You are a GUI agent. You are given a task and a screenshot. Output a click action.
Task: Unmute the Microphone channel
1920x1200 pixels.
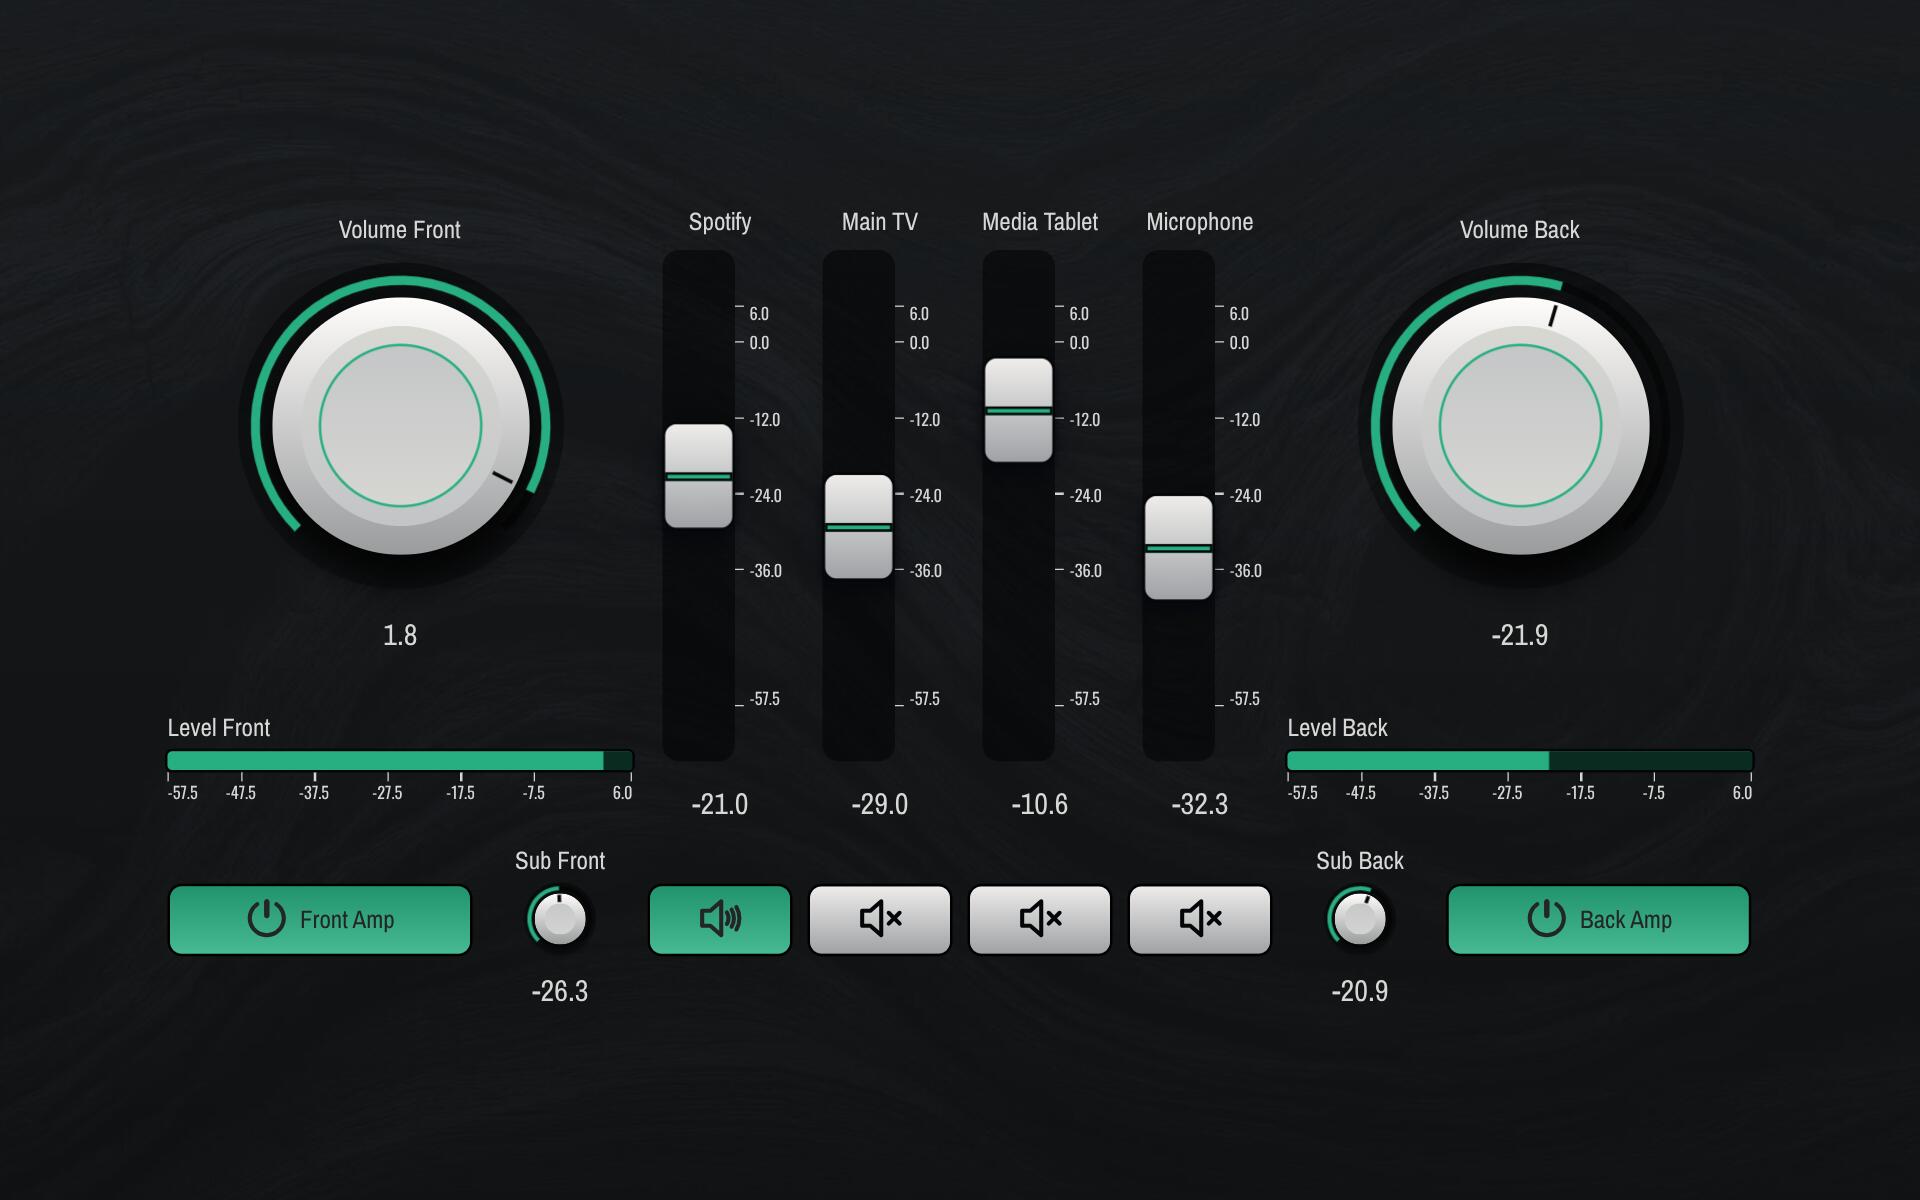(1199, 919)
